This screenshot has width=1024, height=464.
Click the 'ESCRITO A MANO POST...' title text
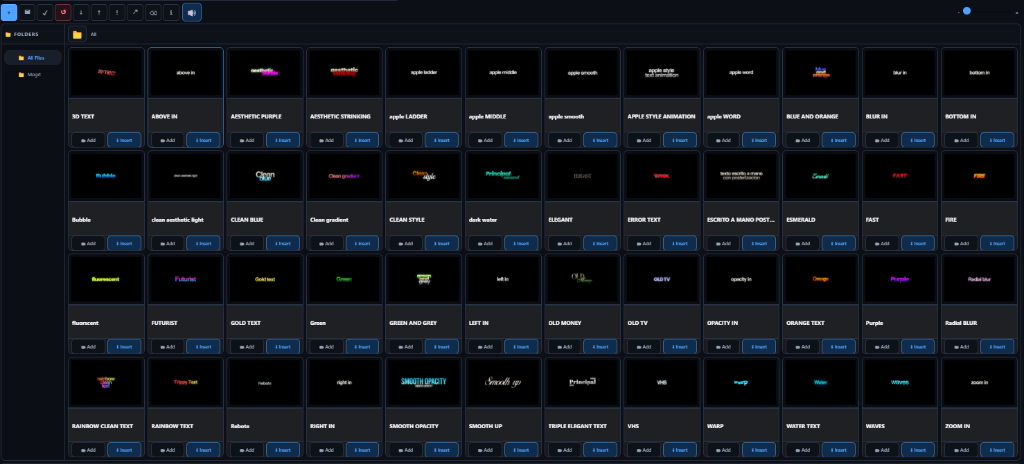pos(739,220)
